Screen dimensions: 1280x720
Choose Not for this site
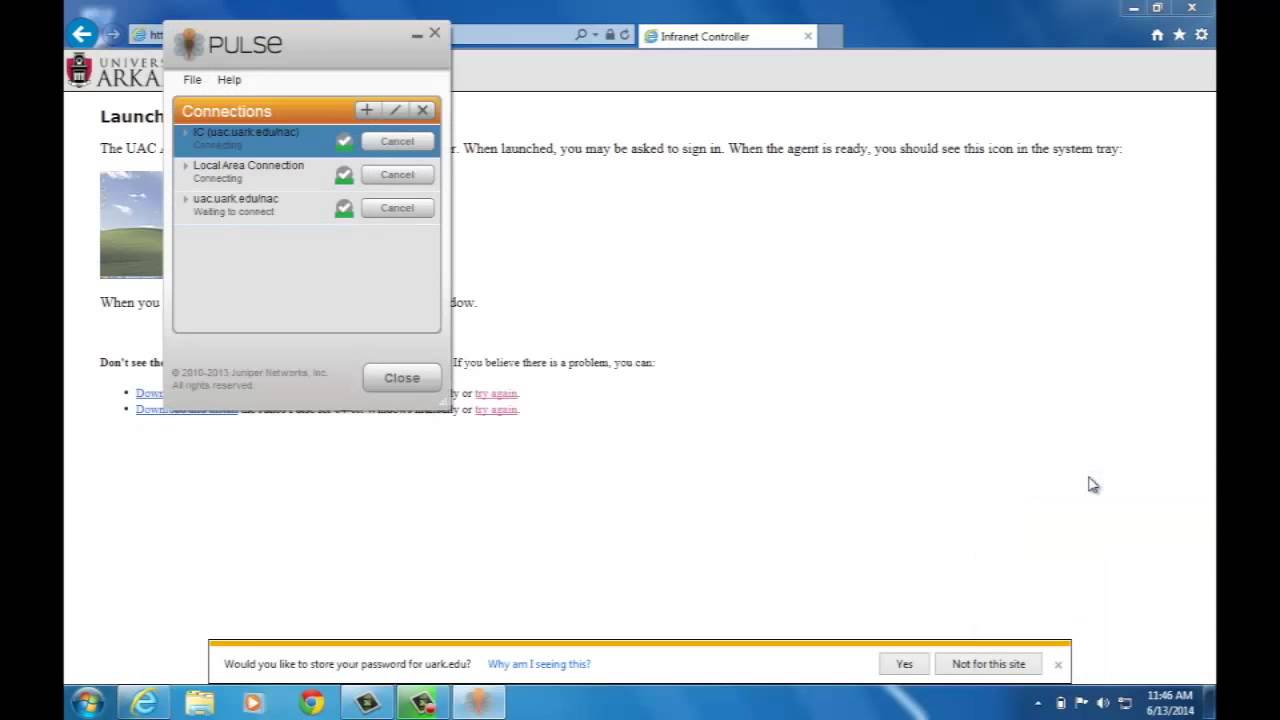988,664
